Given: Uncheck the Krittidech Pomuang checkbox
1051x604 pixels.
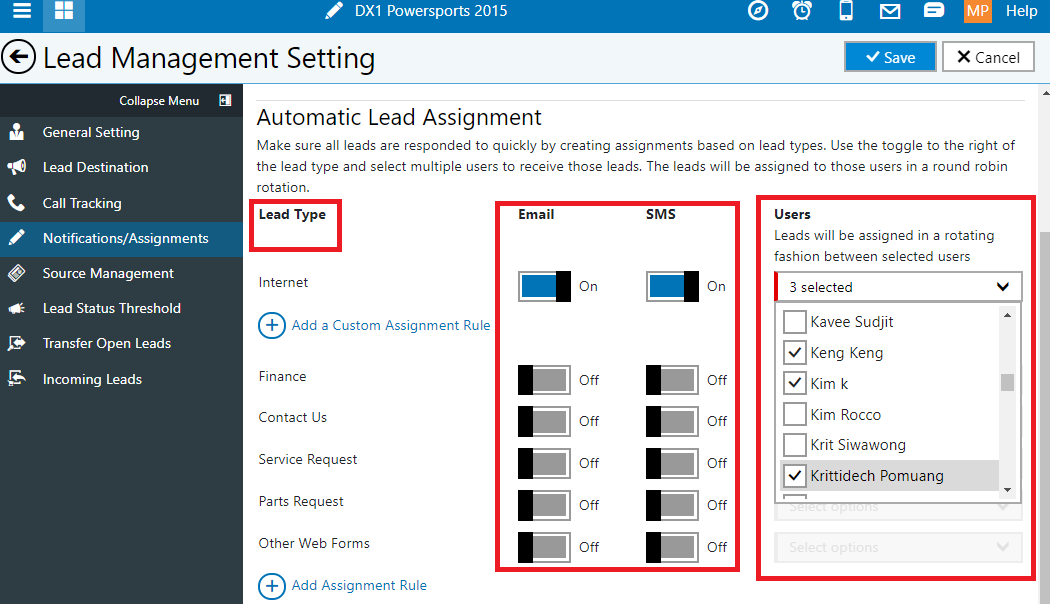Looking at the screenshot, I should point(795,475).
